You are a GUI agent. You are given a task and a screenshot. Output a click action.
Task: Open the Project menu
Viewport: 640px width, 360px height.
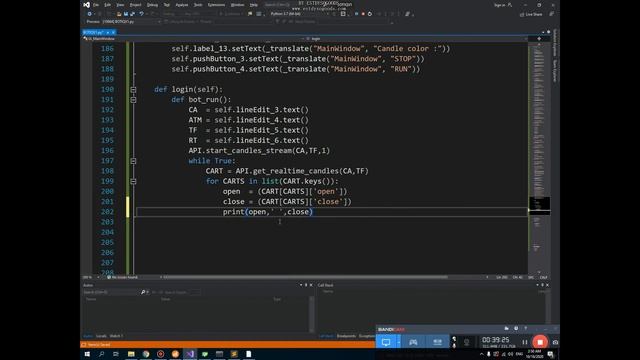point(135,5)
